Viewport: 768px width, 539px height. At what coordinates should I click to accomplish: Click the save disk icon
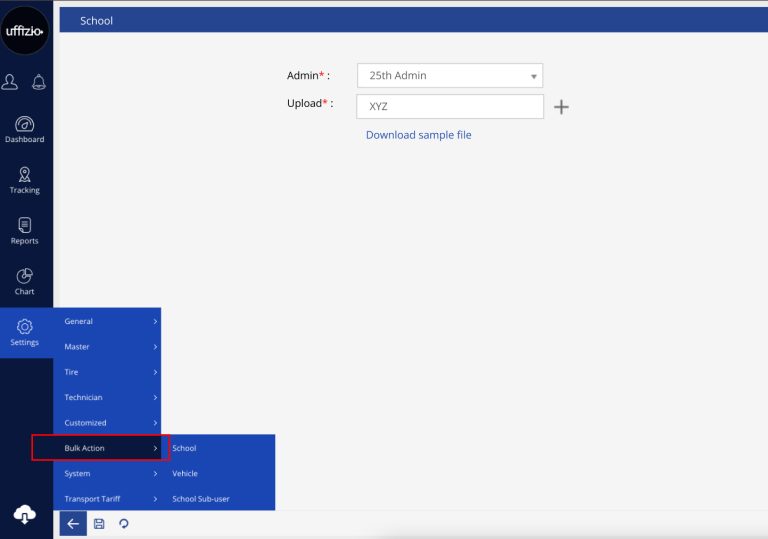[98, 523]
